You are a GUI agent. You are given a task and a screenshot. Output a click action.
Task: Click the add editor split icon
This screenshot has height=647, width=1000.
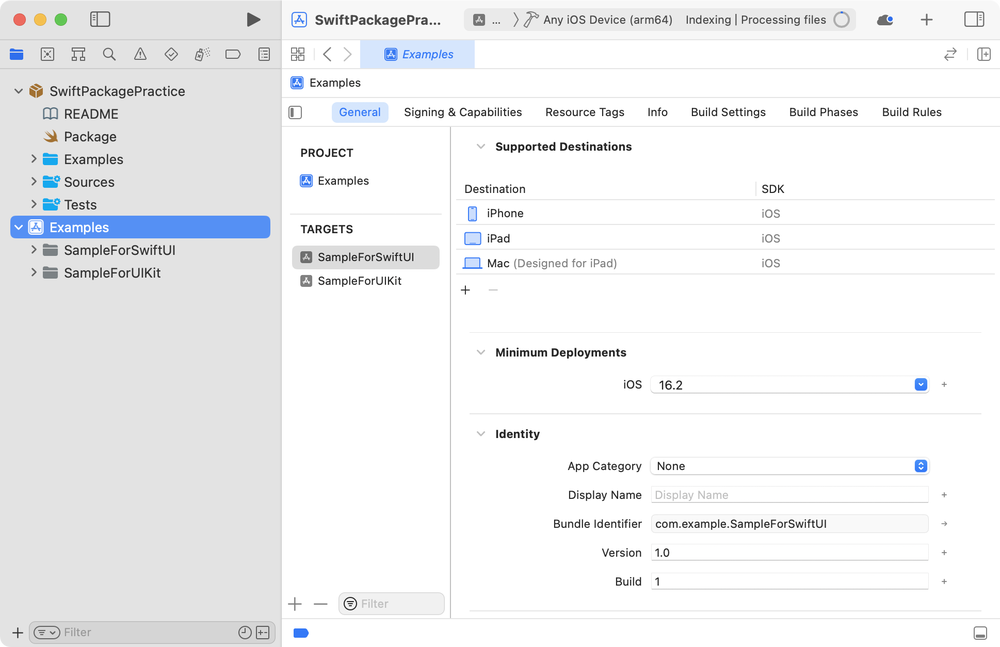coord(983,55)
